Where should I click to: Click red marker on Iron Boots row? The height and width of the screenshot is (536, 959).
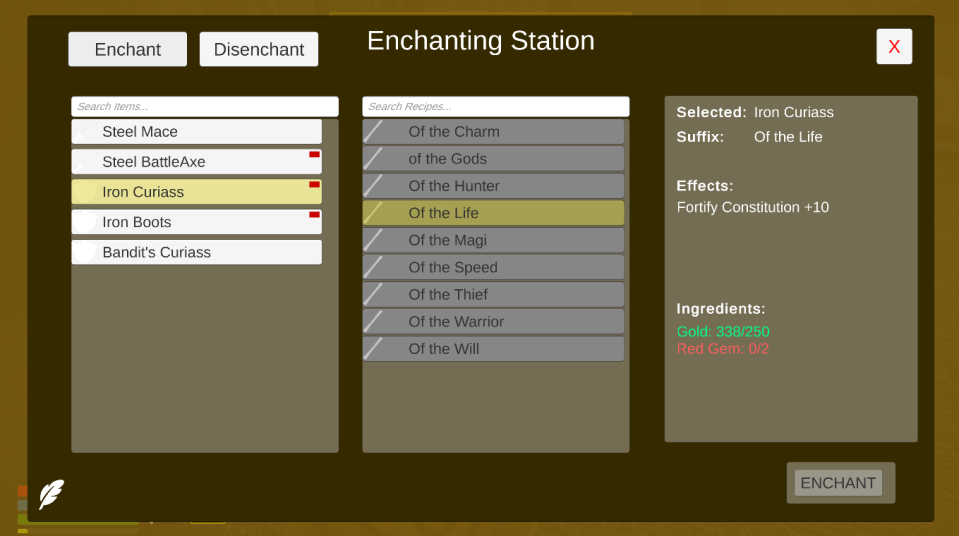click(314, 214)
